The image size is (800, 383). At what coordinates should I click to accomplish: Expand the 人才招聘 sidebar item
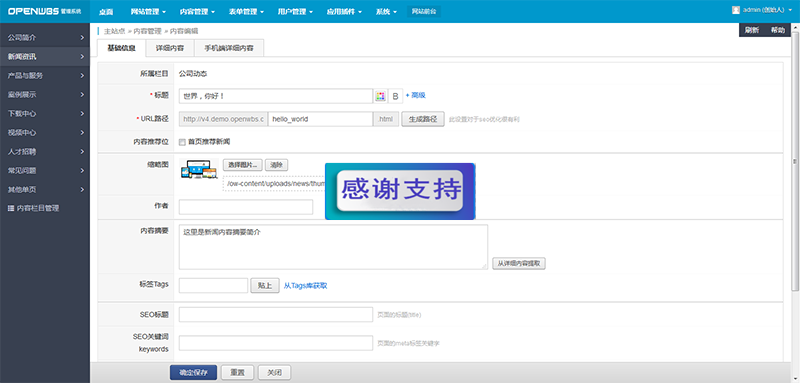click(45, 151)
